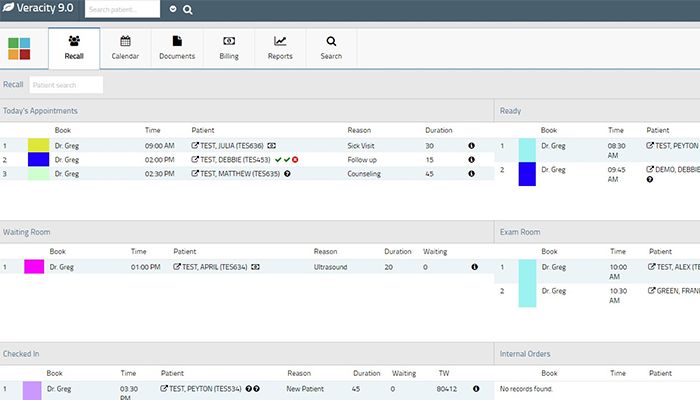Click first green checkmark on Debbie's row

(278, 159)
